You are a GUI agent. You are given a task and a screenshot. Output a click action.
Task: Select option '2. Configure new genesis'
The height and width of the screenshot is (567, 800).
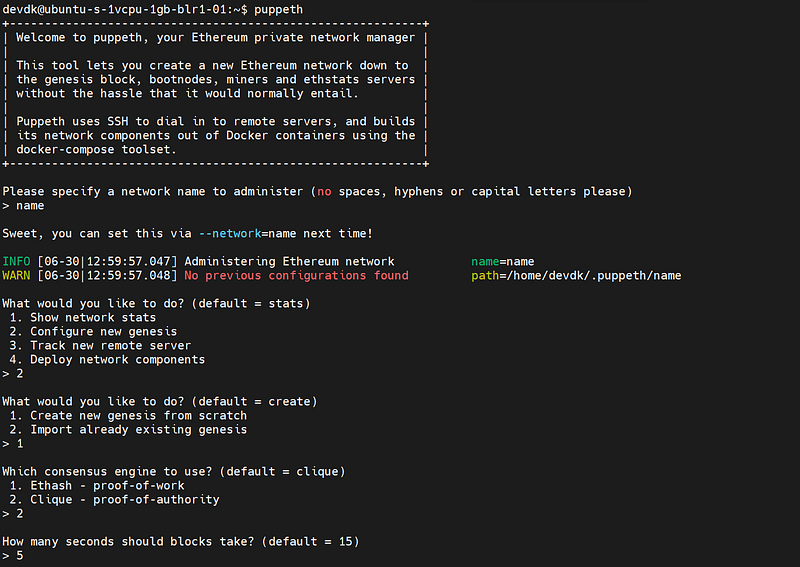click(x=93, y=332)
